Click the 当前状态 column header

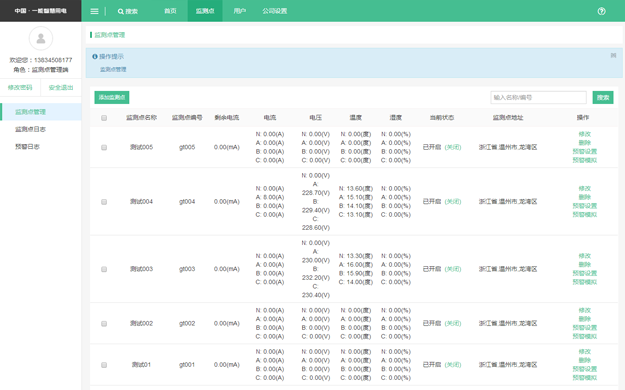pyautogui.click(x=442, y=118)
